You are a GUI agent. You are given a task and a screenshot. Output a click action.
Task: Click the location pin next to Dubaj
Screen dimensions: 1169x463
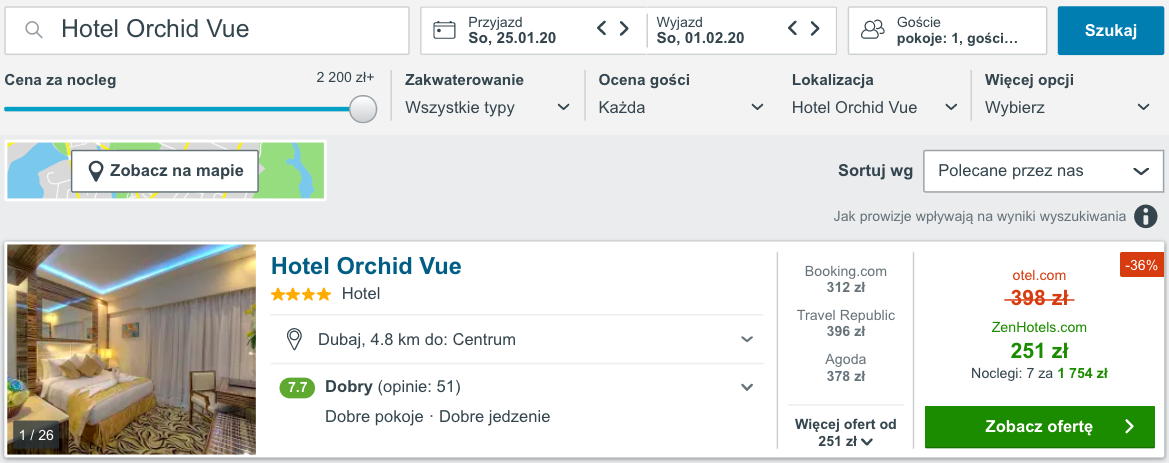(x=294, y=339)
